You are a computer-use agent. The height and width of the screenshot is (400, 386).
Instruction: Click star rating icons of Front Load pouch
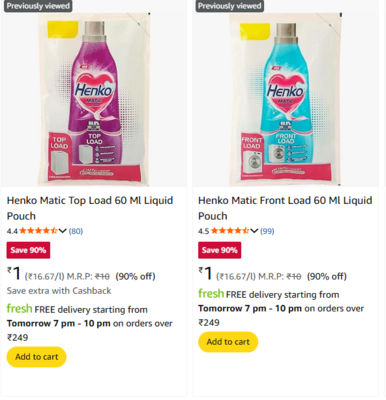click(230, 231)
